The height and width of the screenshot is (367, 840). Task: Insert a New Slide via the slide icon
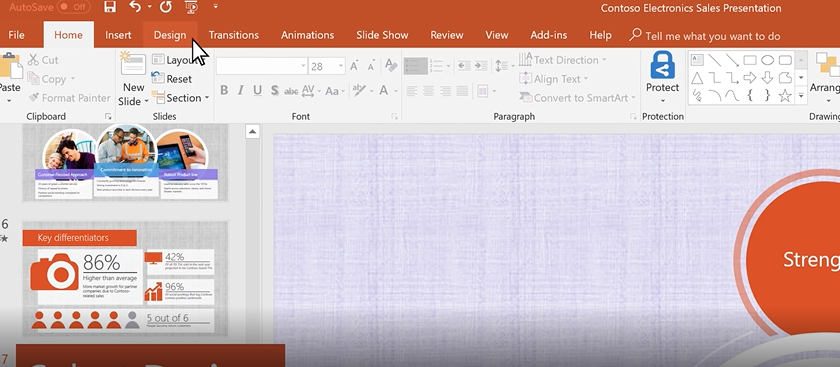pos(133,64)
